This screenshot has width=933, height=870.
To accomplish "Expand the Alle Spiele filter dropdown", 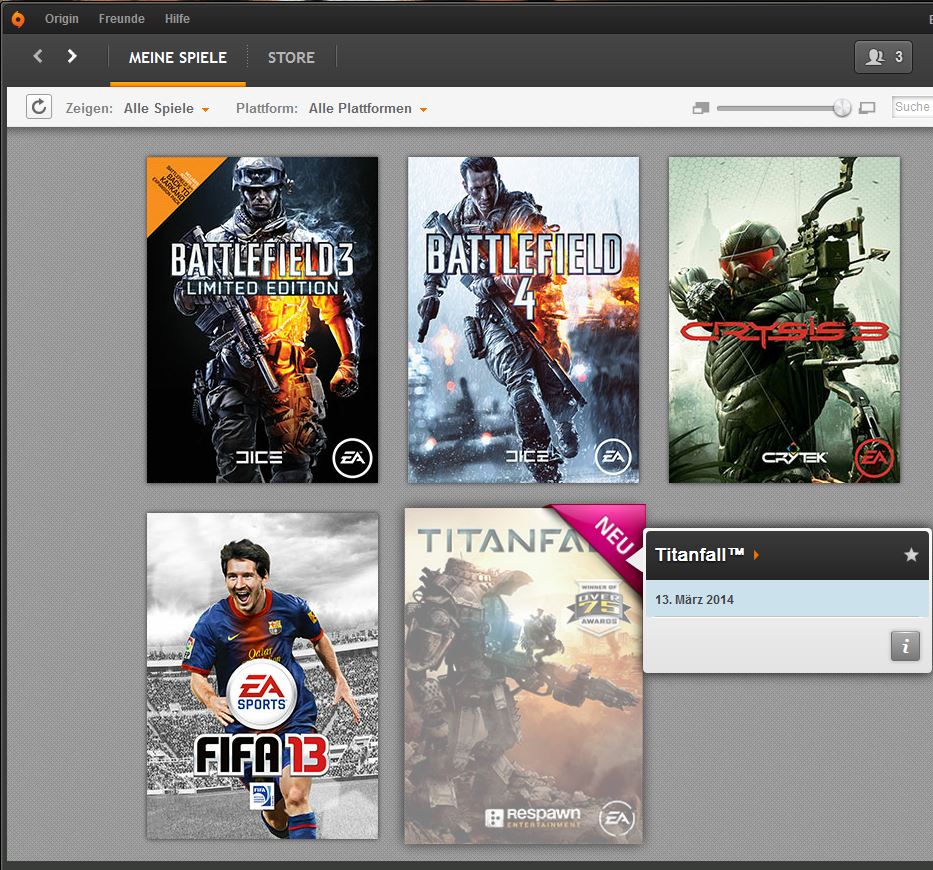I will point(166,108).
